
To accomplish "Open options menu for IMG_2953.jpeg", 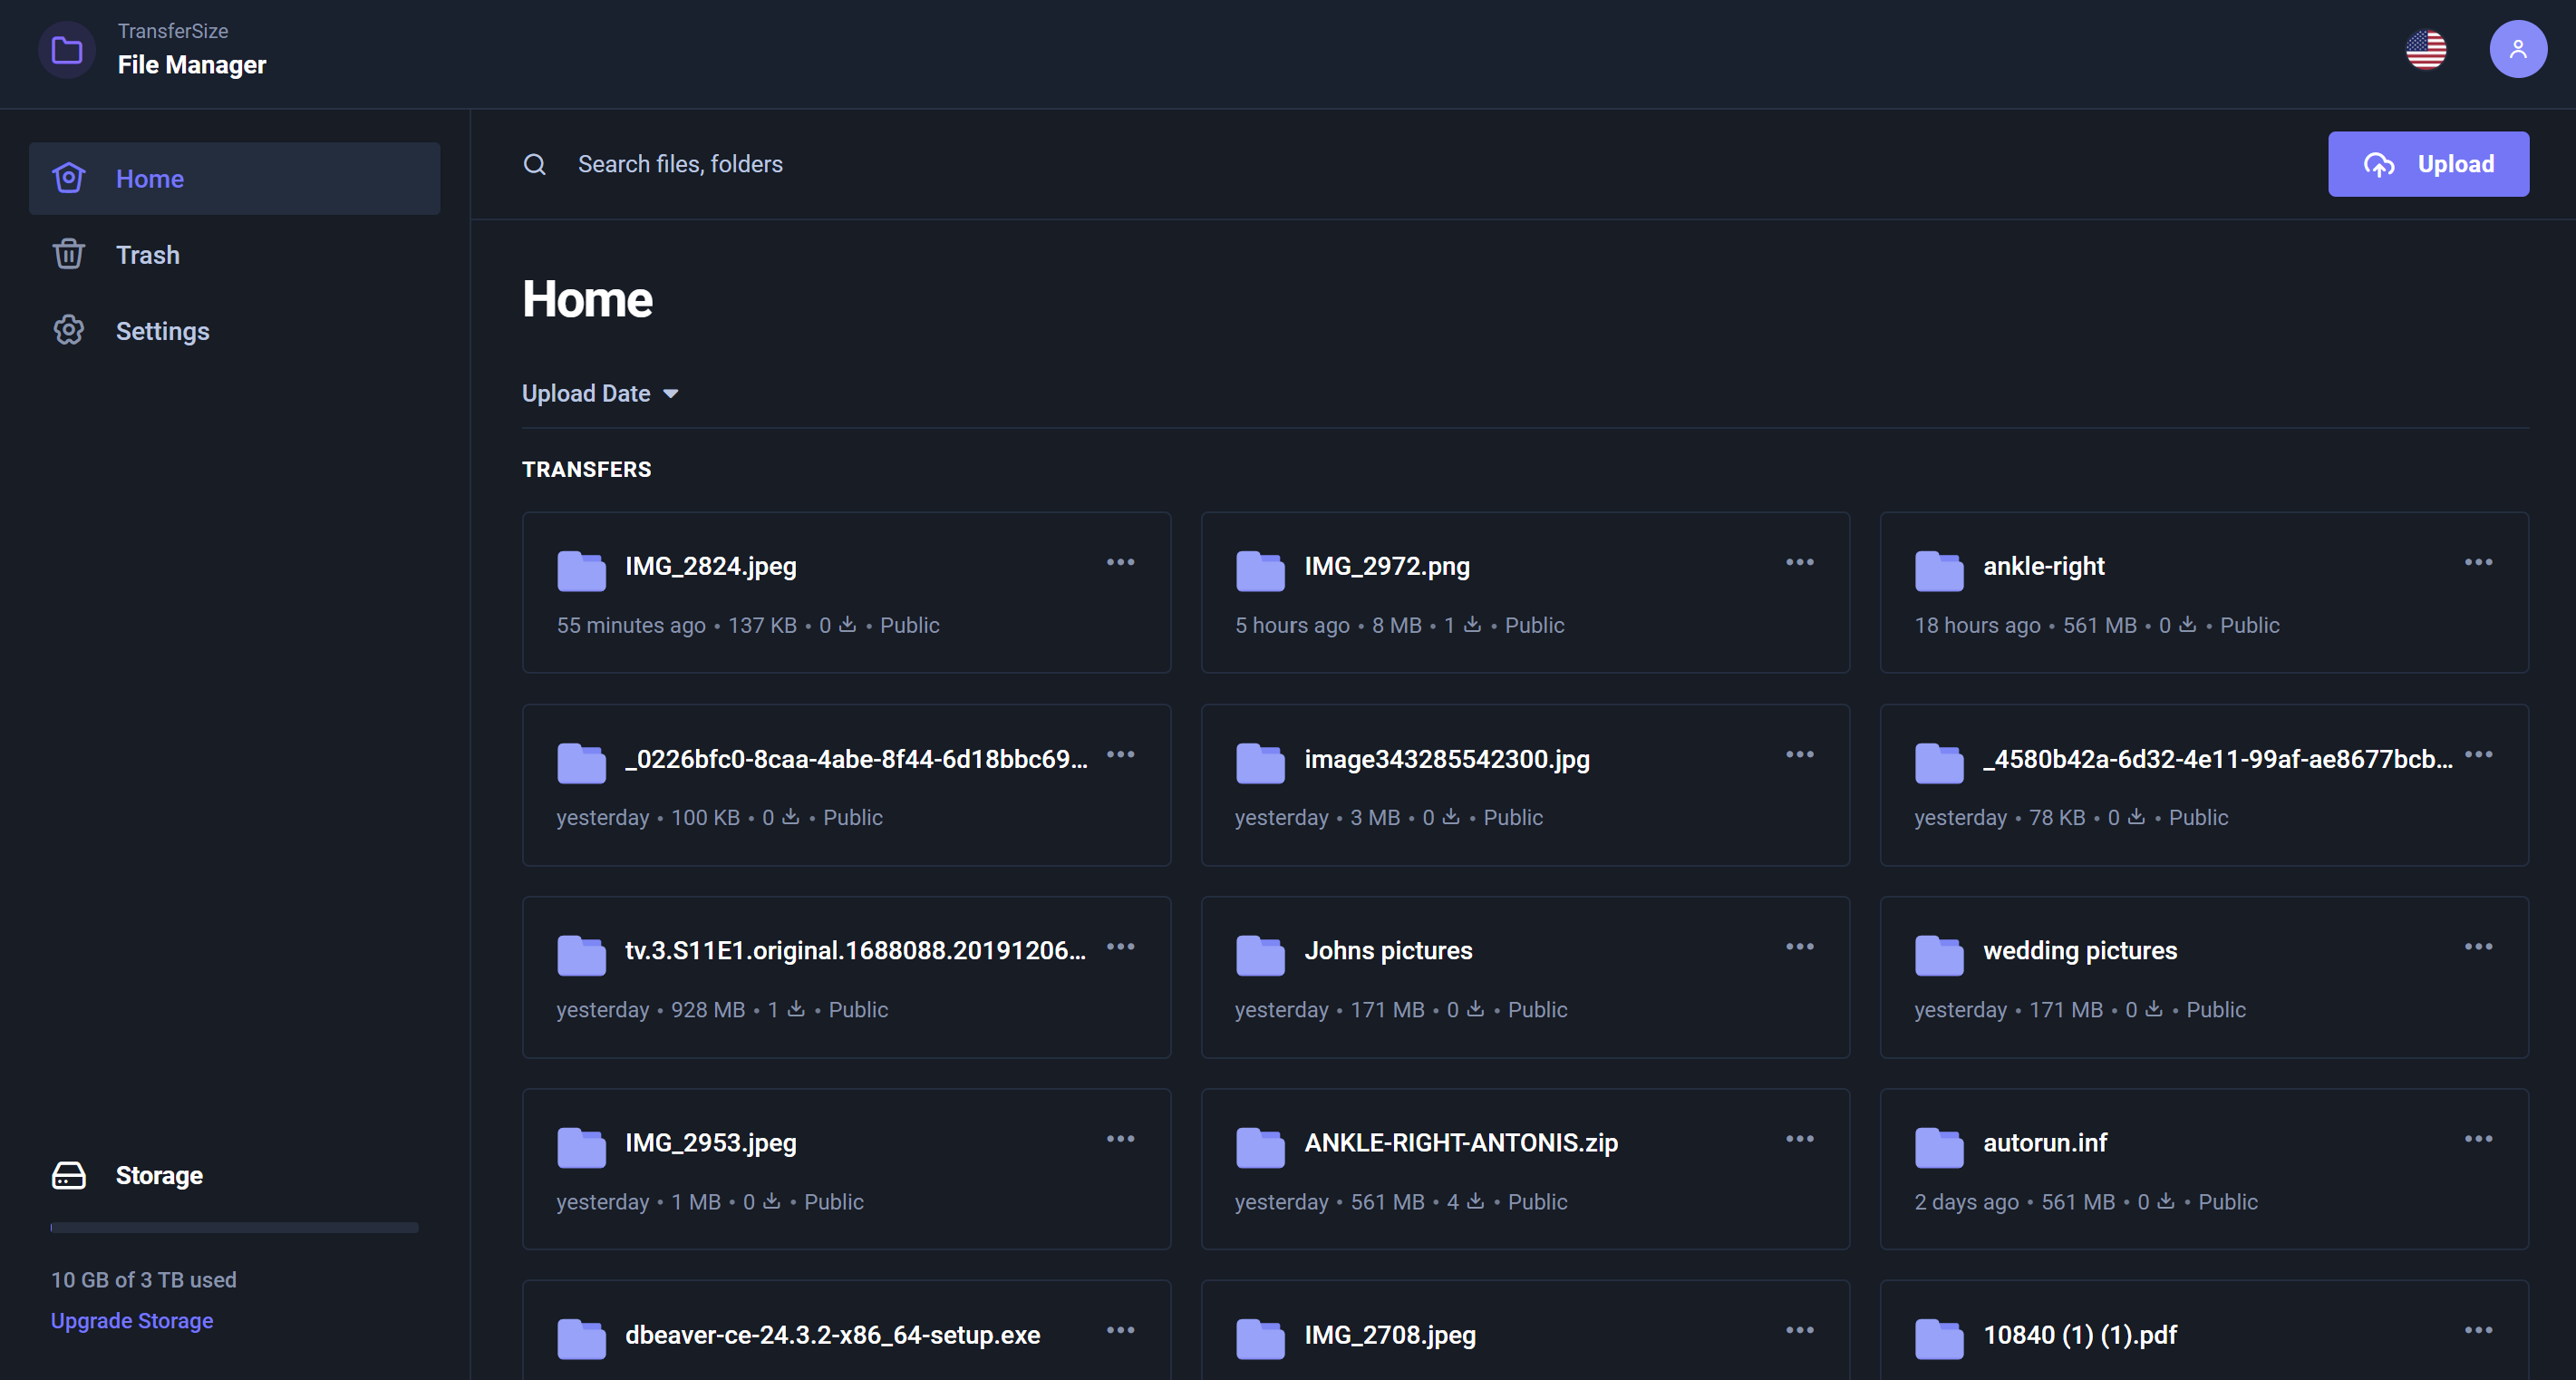I will click(x=1120, y=1138).
